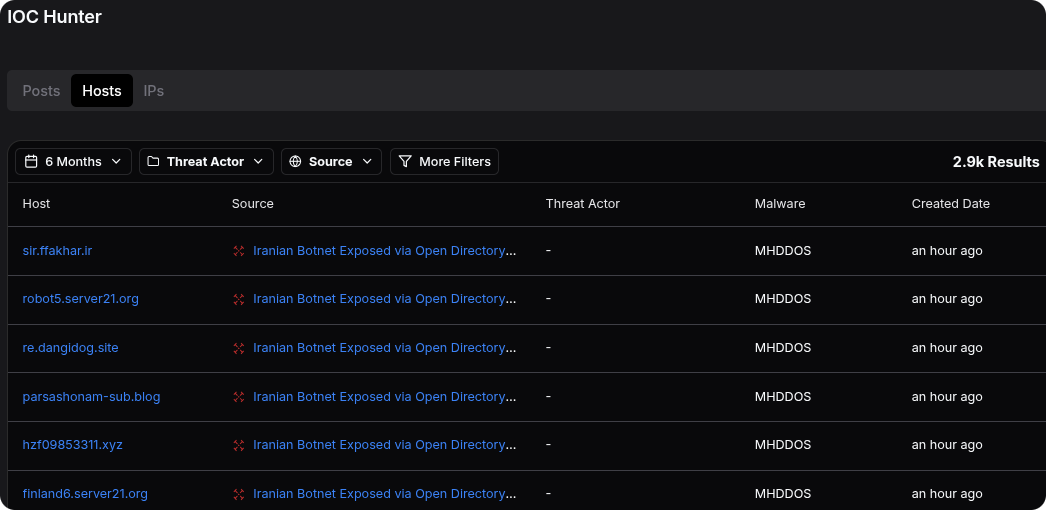Open host sir.ffakhar.ir

[x=57, y=251]
